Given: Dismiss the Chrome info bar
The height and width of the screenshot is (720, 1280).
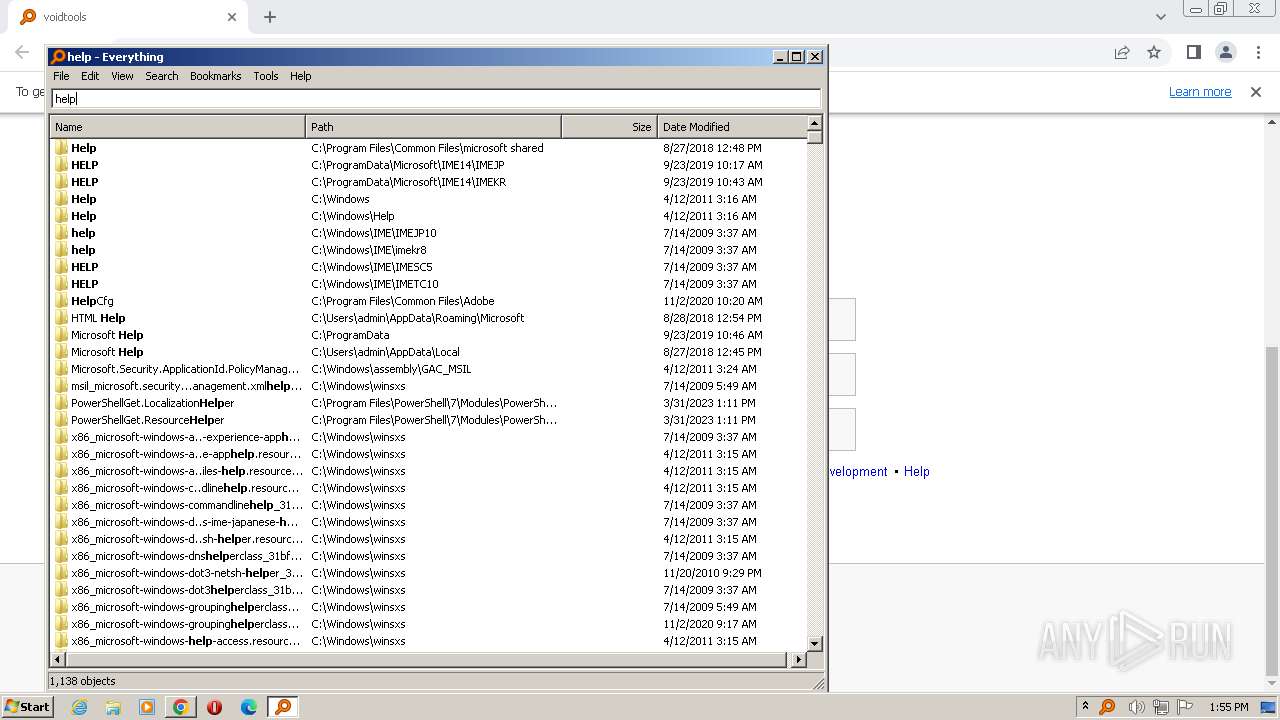Looking at the screenshot, I should coord(1256,92).
